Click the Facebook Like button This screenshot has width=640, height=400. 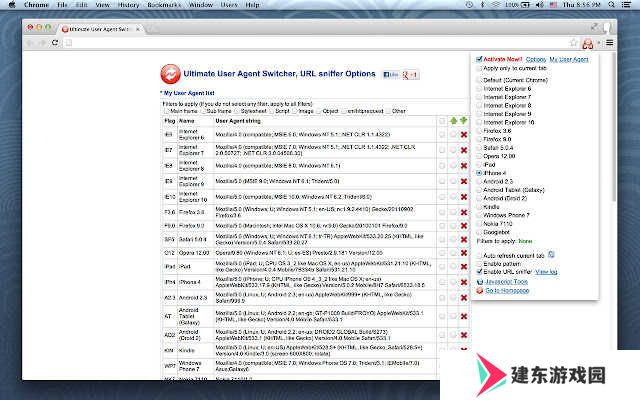391,75
